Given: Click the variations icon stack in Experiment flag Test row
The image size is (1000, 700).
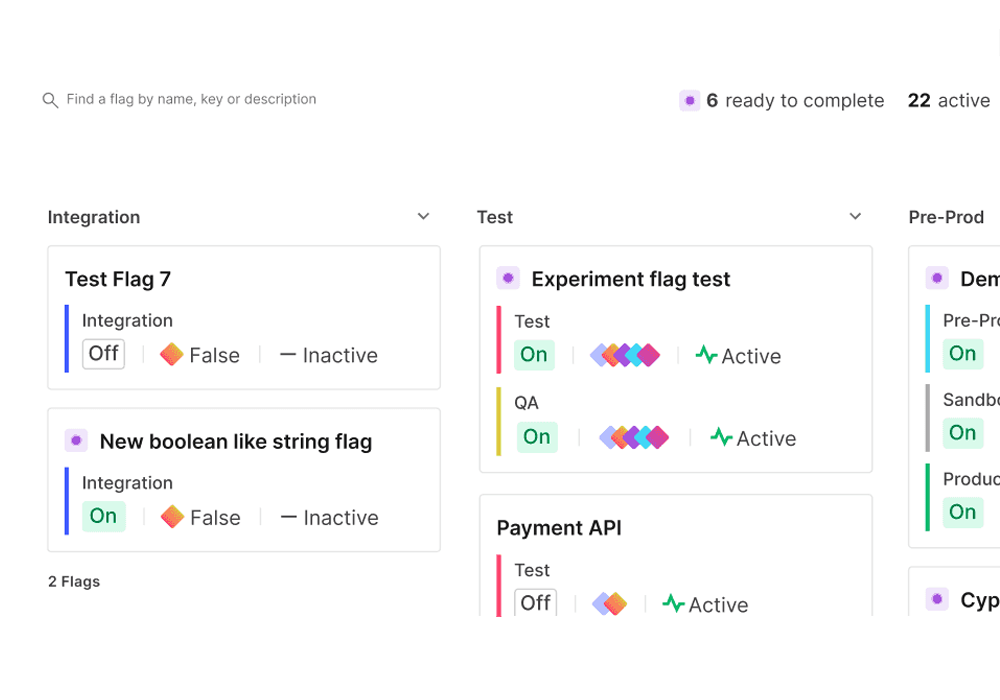Looking at the screenshot, I should 625,355.
